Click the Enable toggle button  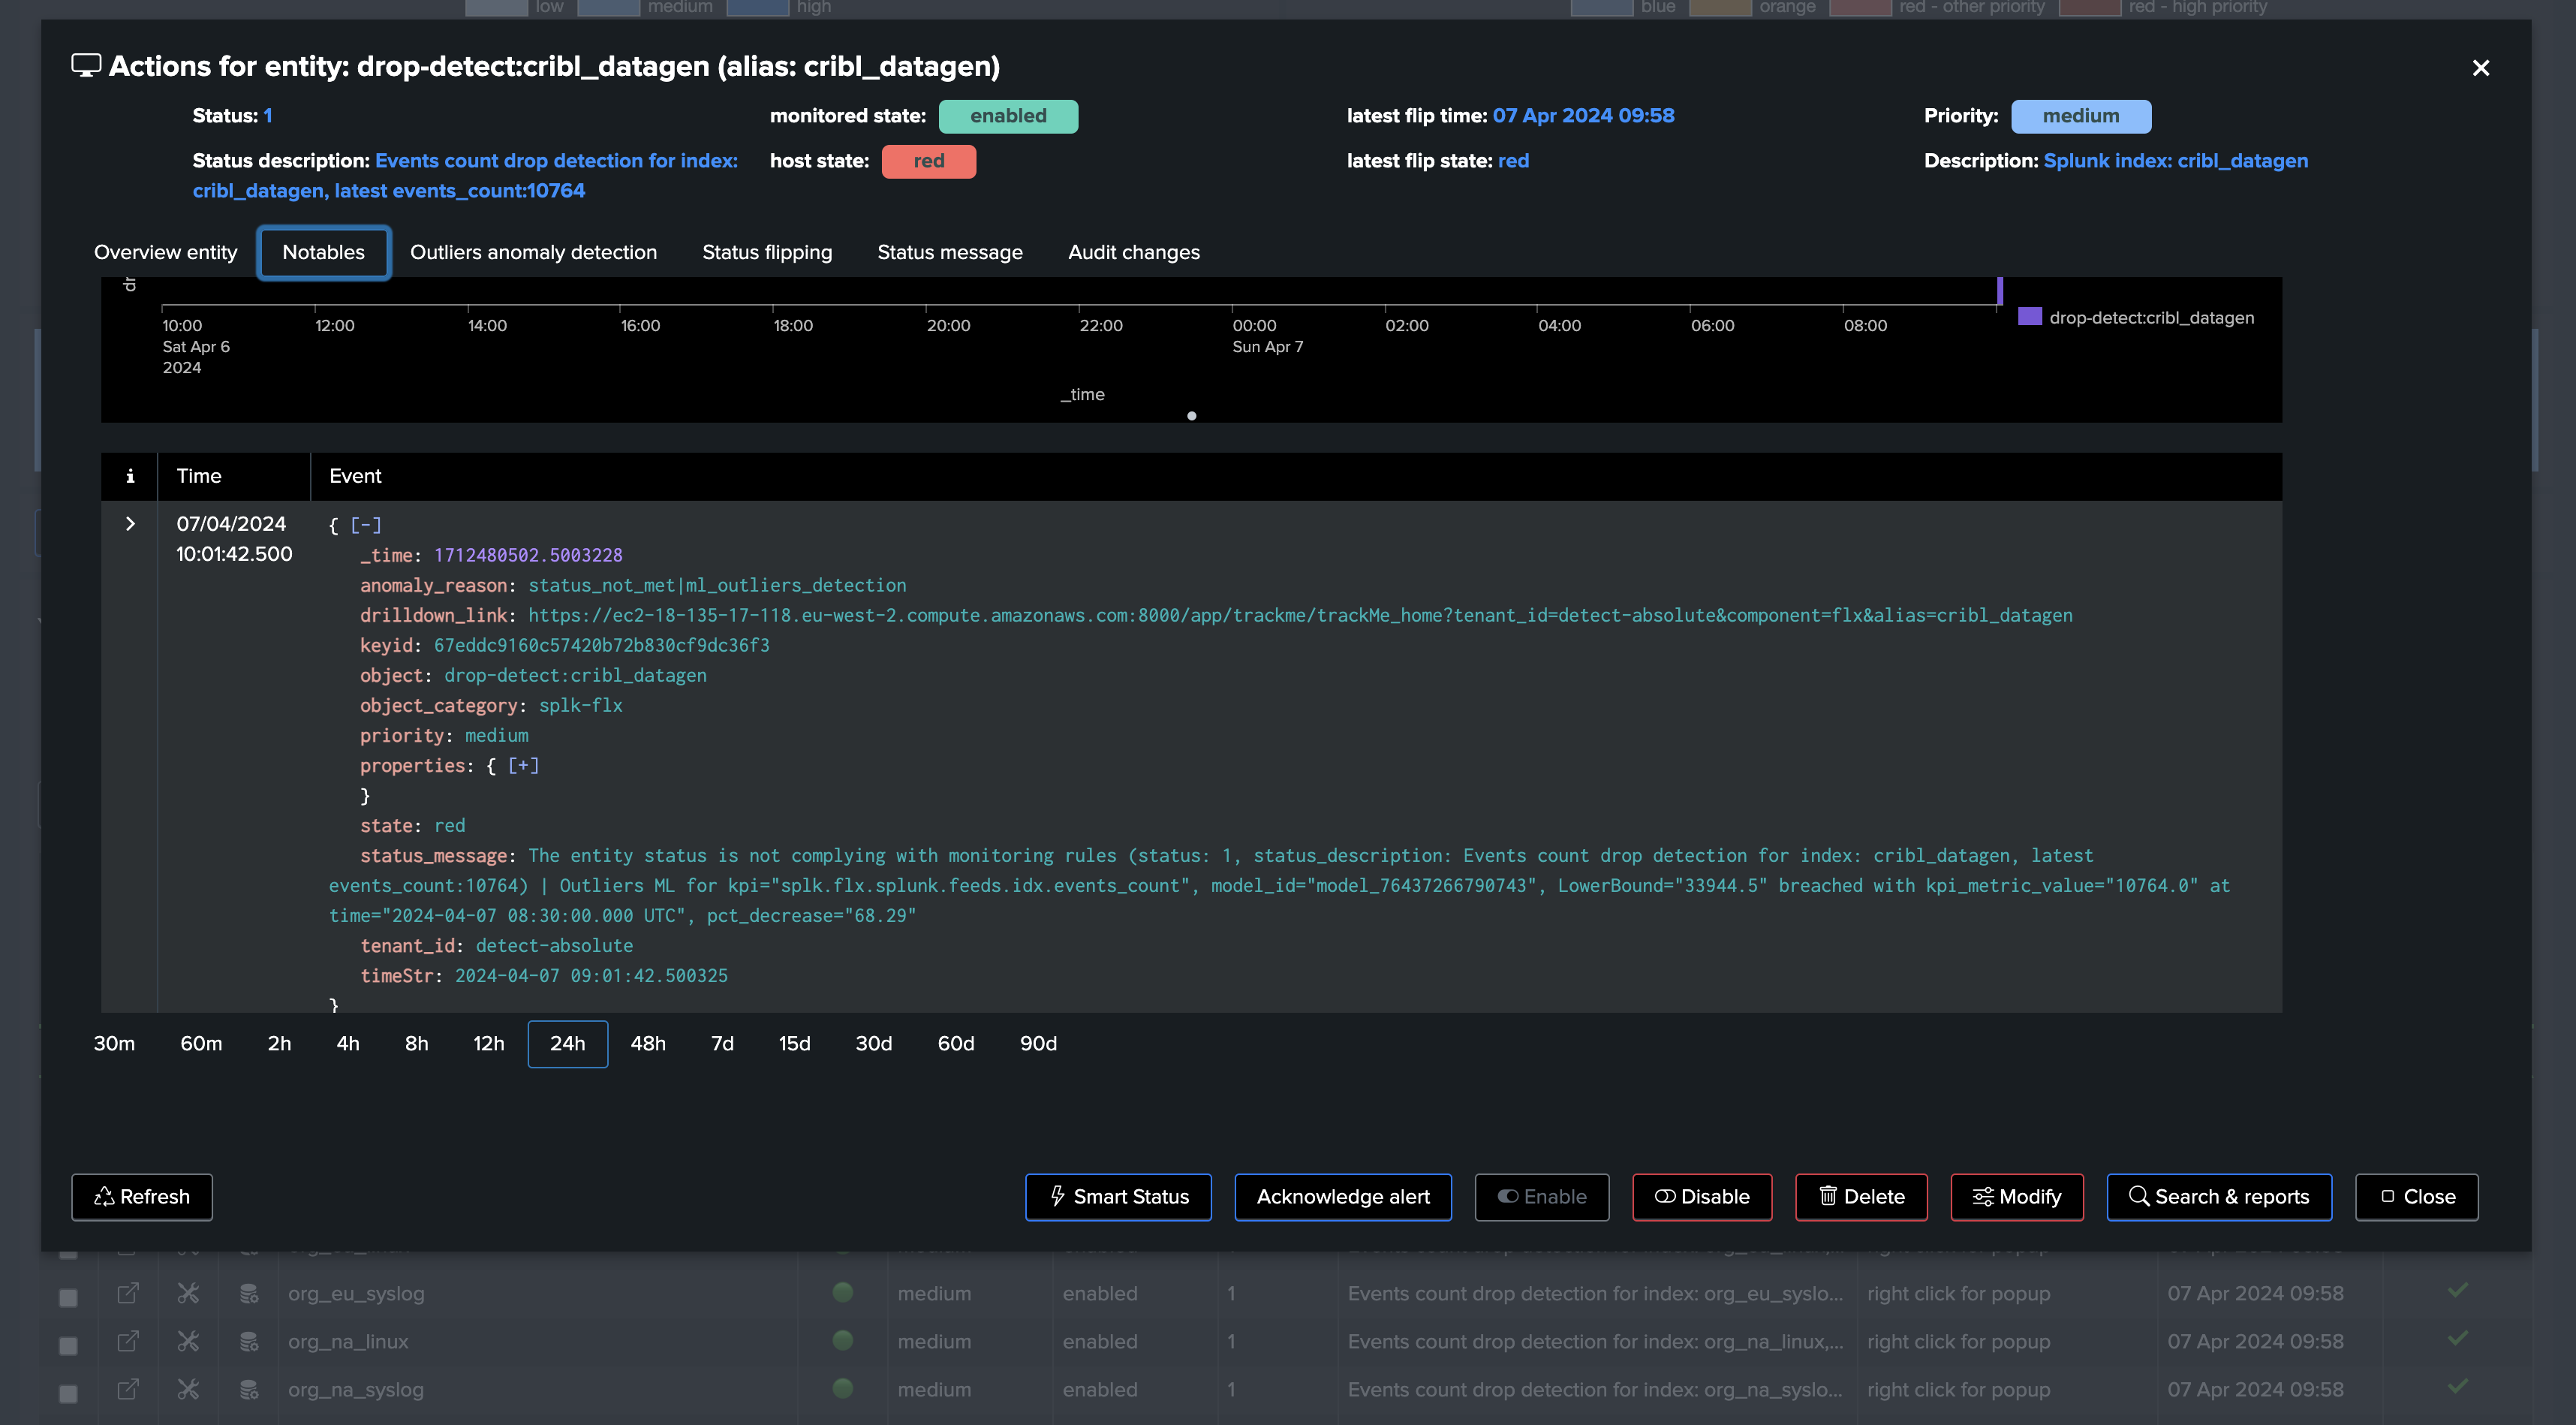(x=1542, y=1196)
